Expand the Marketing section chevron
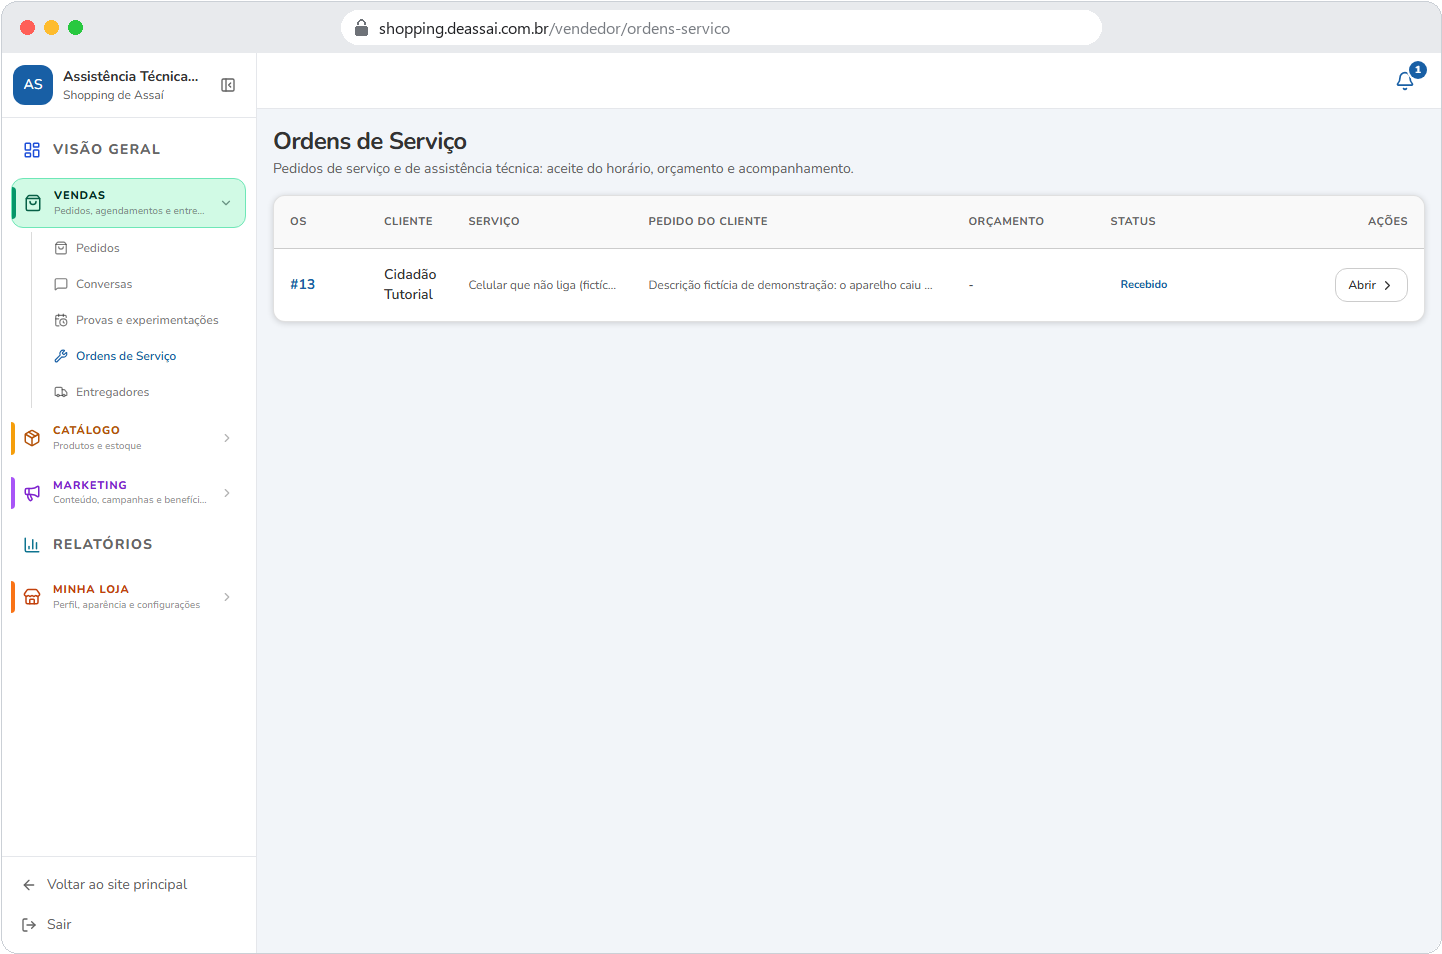 [x=227, y=493]
